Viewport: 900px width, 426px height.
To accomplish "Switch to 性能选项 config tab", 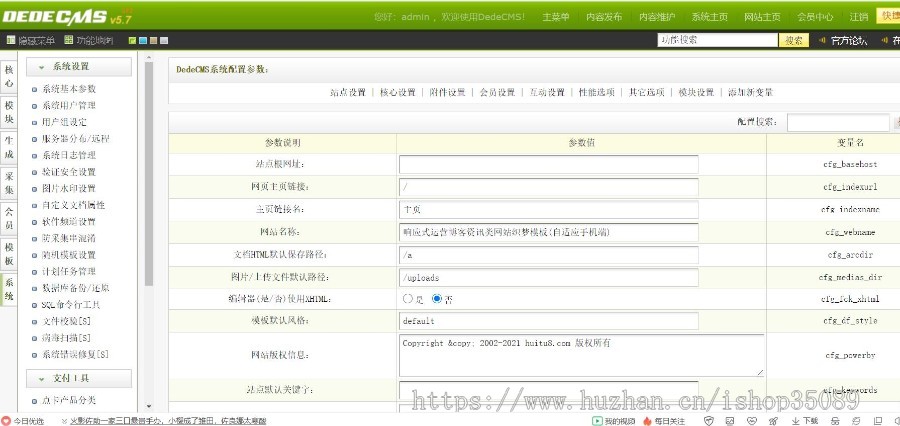I will coord(597,92).
